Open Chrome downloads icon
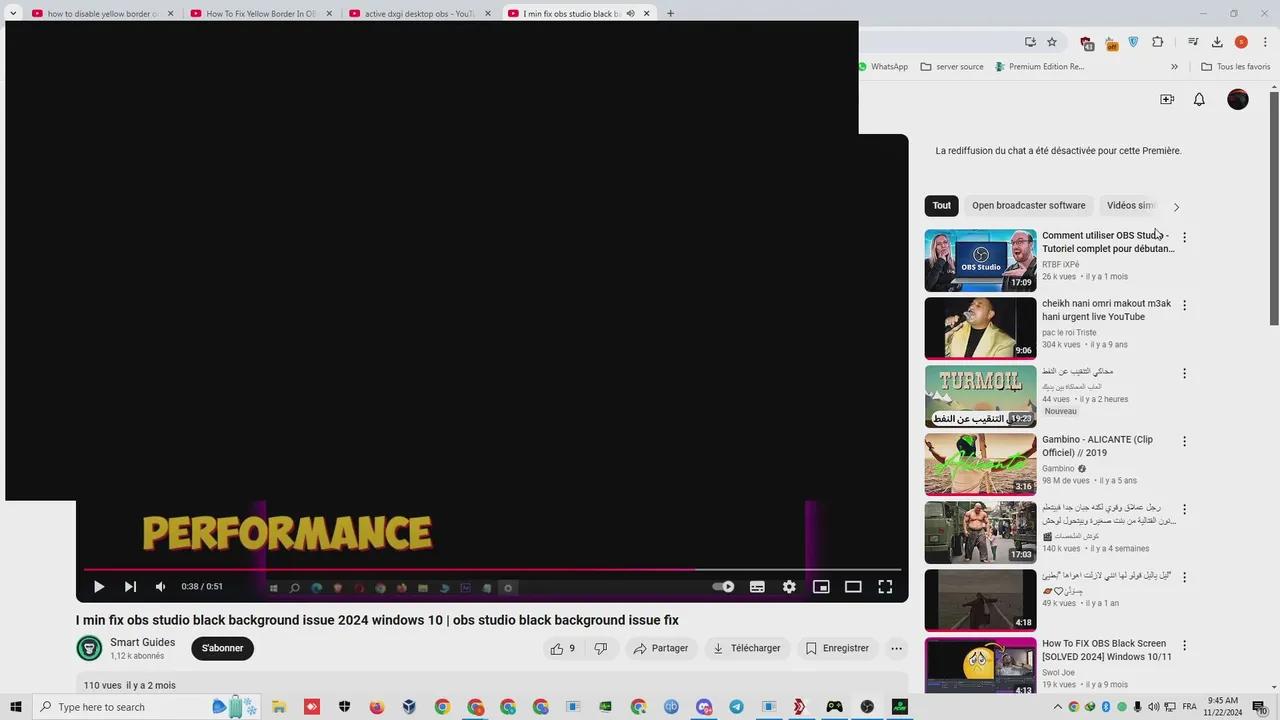 (1217, 42)
